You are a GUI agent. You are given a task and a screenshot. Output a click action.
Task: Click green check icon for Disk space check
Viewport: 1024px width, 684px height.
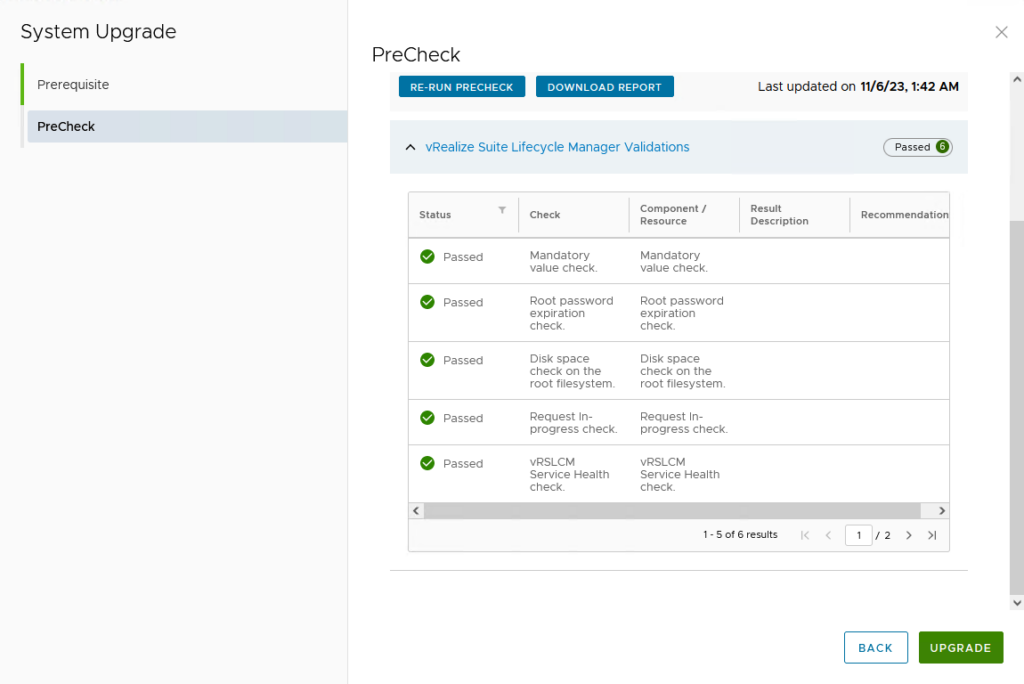click(x=427, y=360)
